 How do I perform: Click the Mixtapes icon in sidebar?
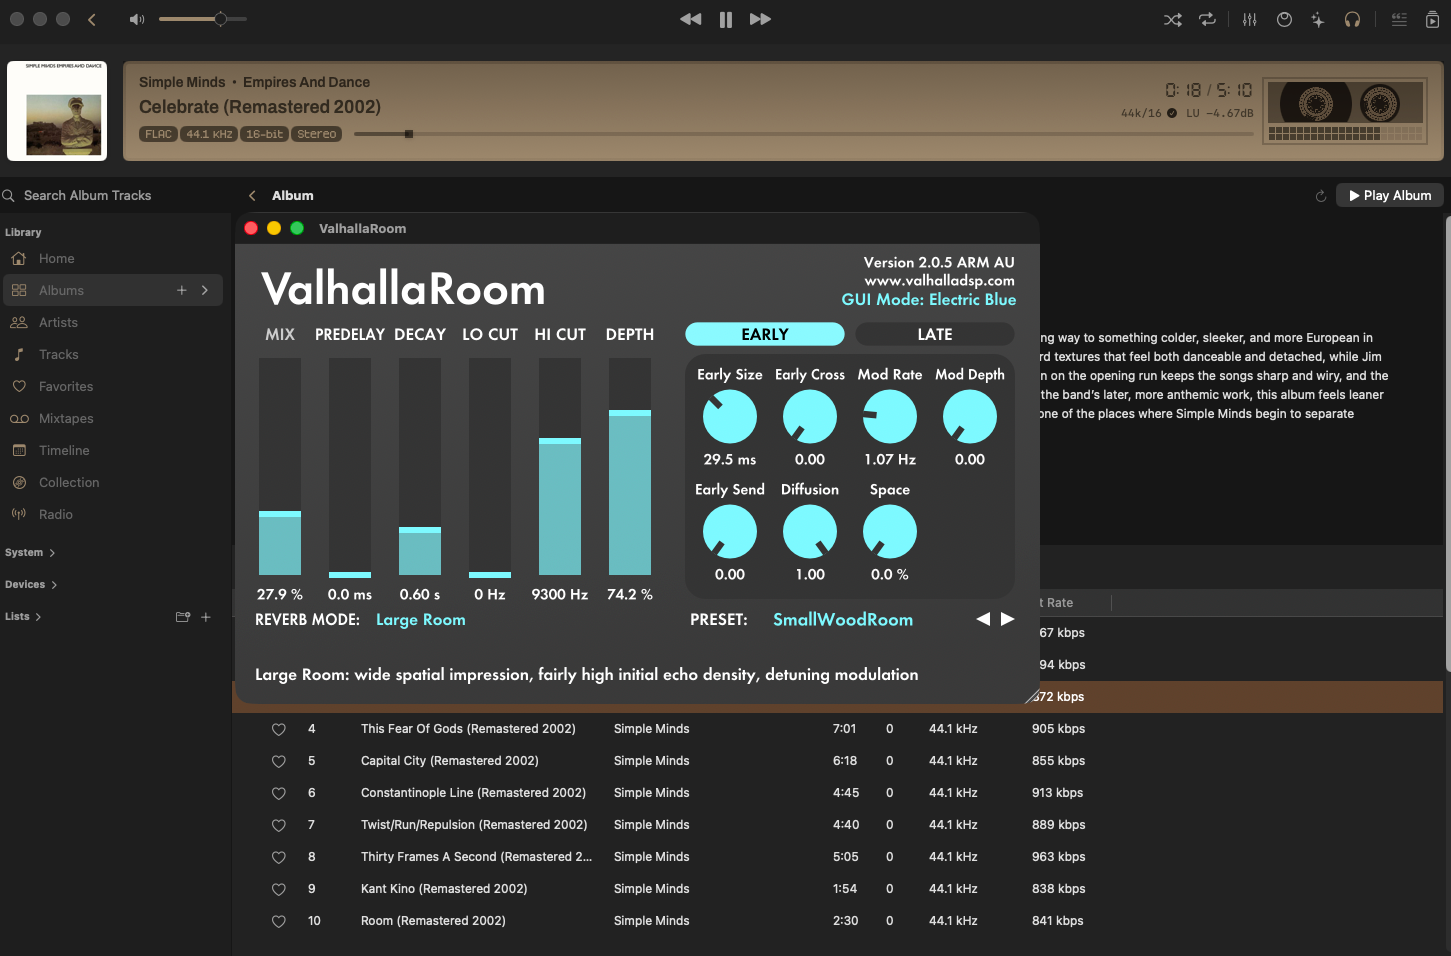coord(19,419)
